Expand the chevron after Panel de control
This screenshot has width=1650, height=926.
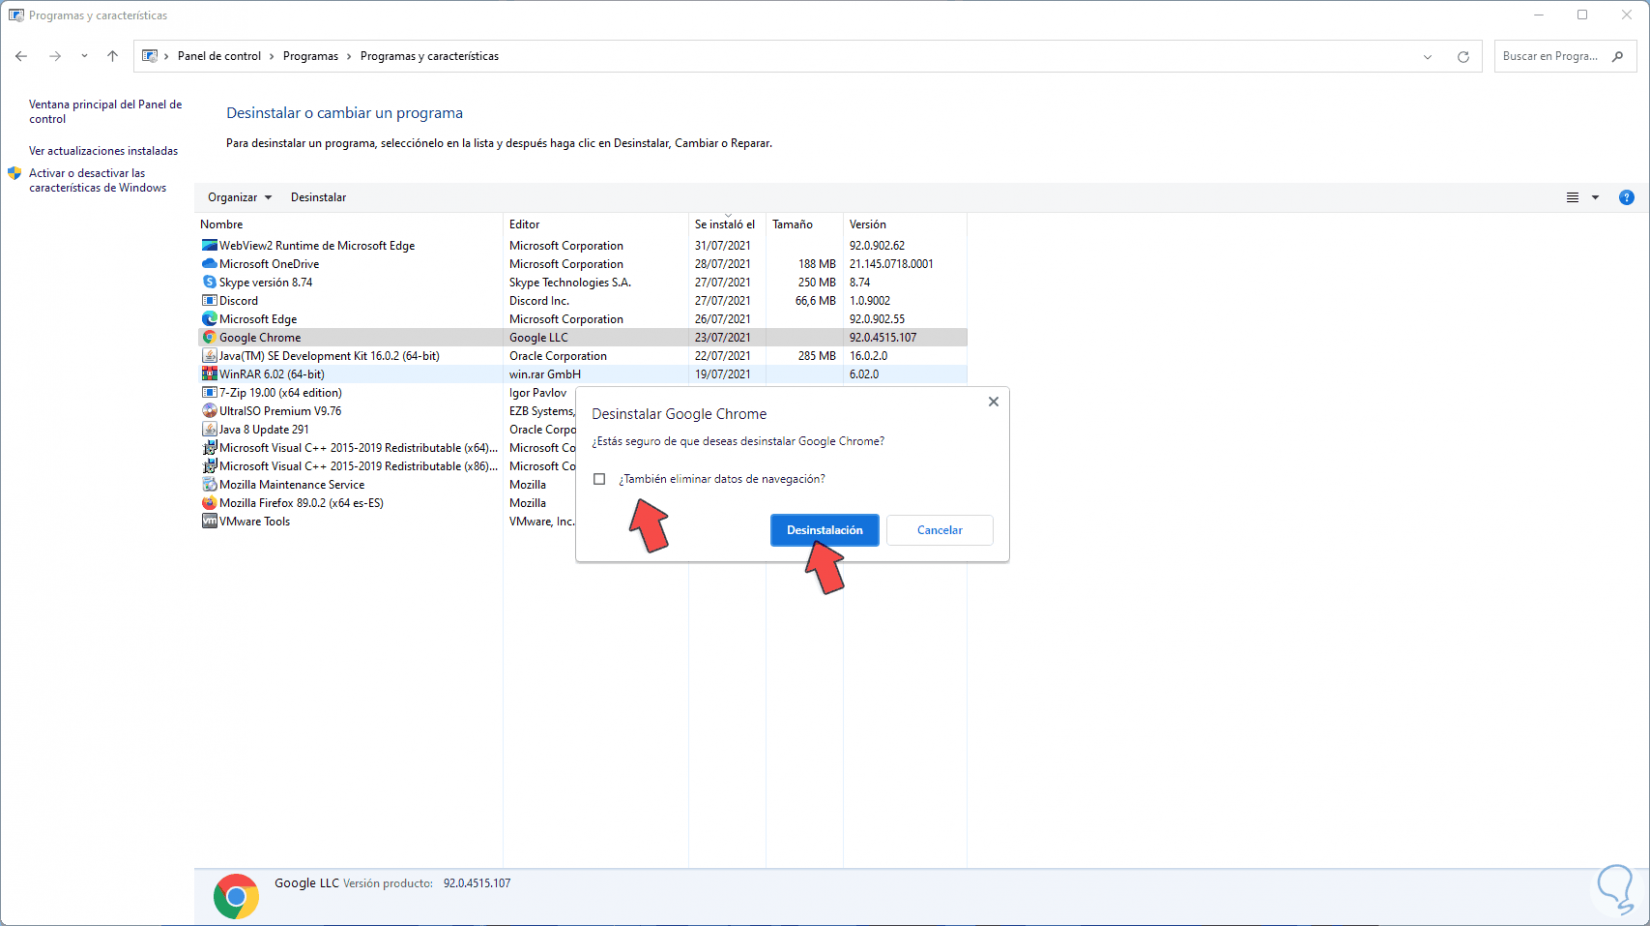tap(272, 56)
